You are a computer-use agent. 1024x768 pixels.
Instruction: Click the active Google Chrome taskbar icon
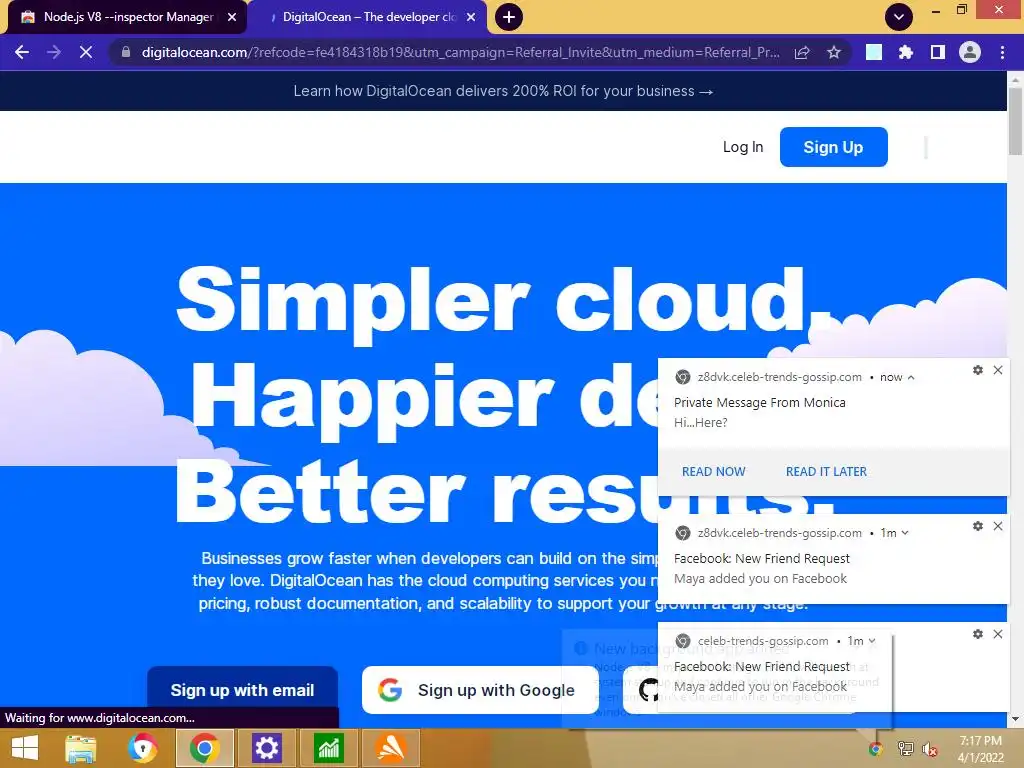[204, 748]
